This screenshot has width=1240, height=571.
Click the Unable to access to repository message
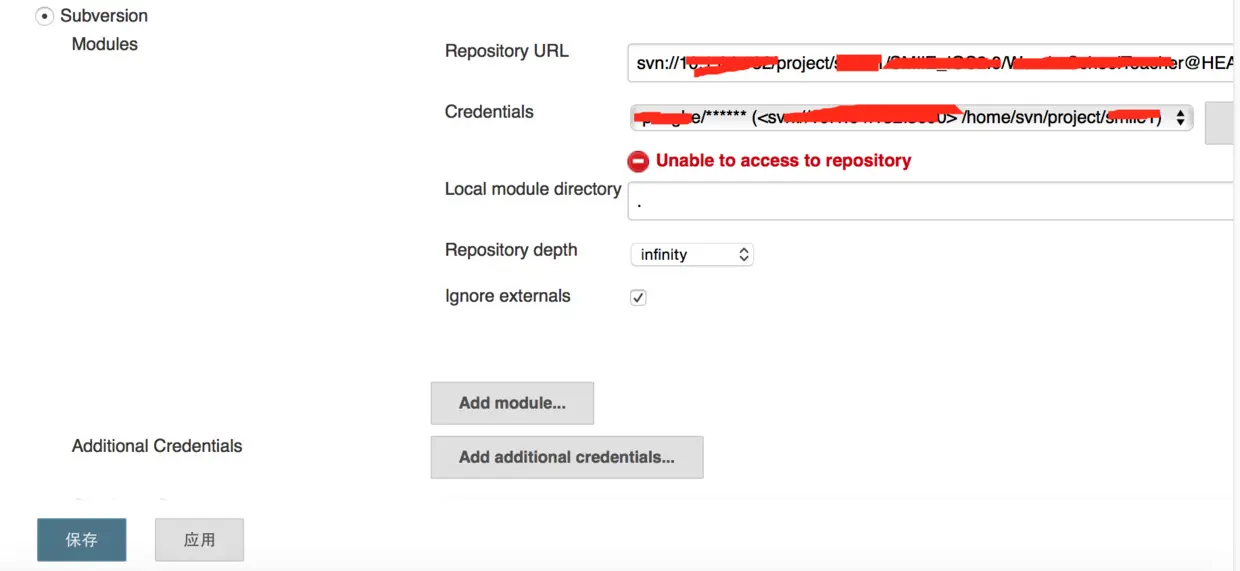(783, 161)
